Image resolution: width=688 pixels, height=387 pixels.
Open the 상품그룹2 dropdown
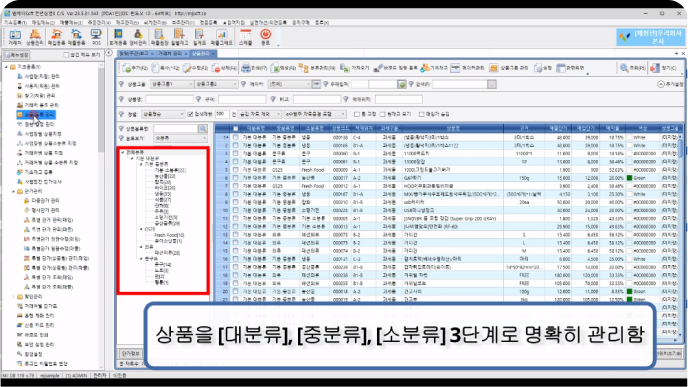[x=216, y=84]
